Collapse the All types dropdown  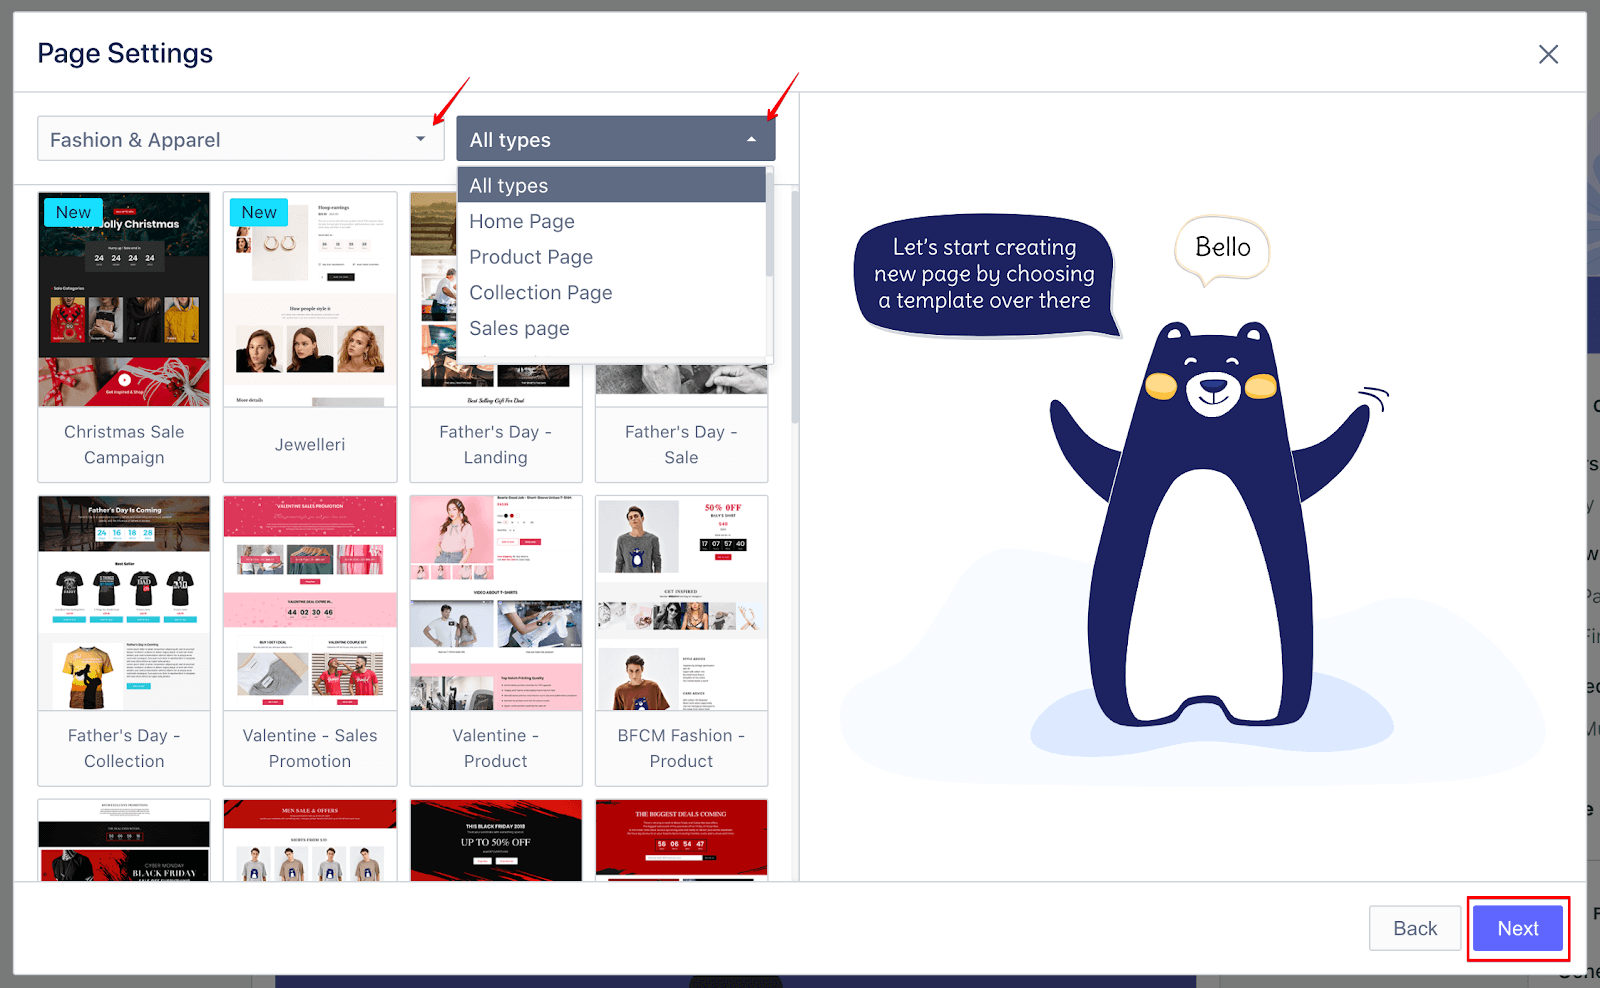(614, 139)
